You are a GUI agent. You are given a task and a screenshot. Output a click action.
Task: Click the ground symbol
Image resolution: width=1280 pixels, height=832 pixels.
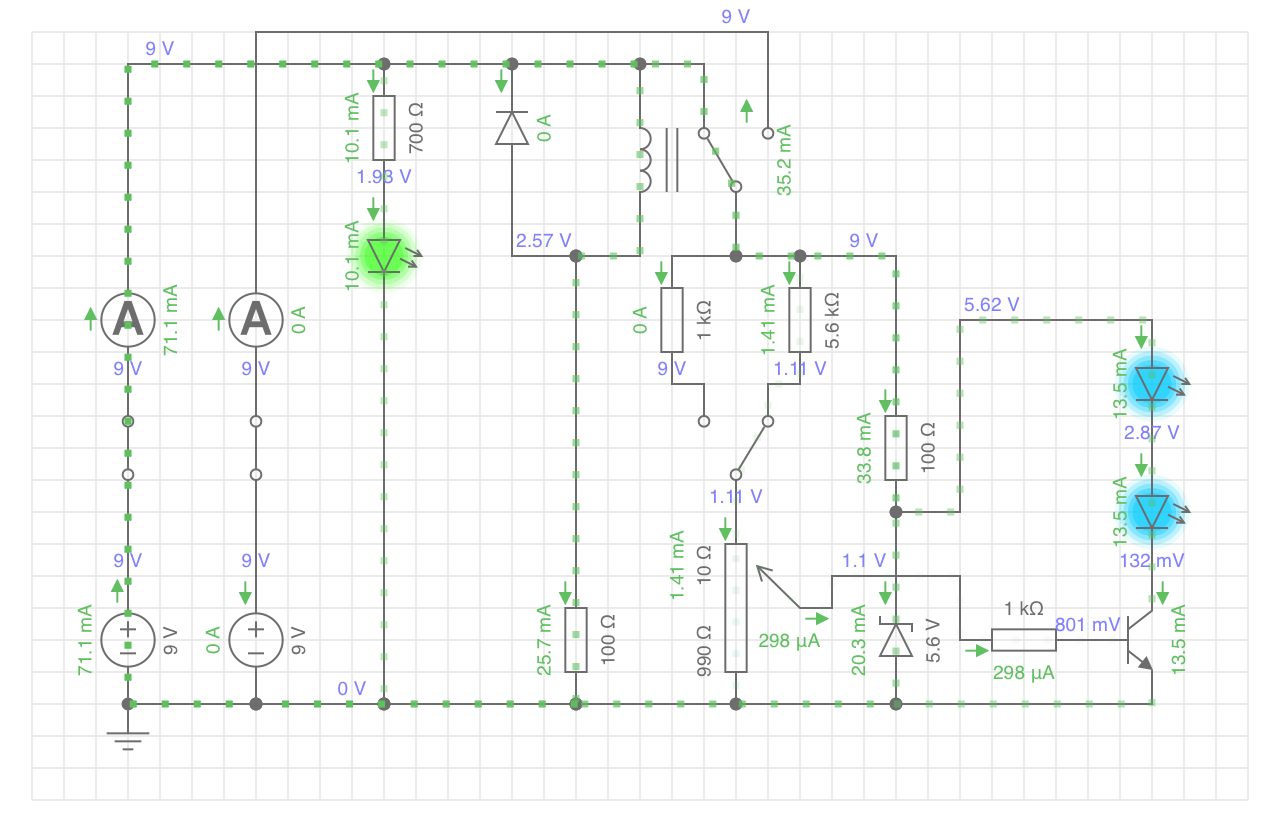[x=128, y=738]
